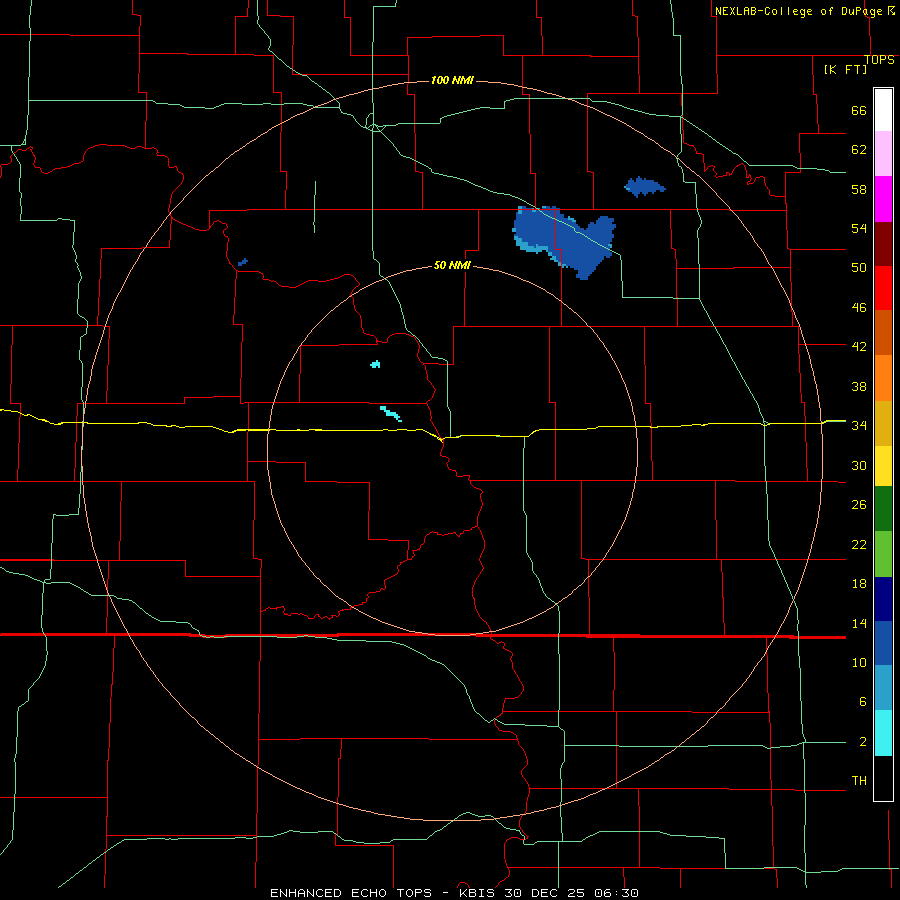Click the "[K FT]" units label
This screenshot has height=900, width=900.
845,69
